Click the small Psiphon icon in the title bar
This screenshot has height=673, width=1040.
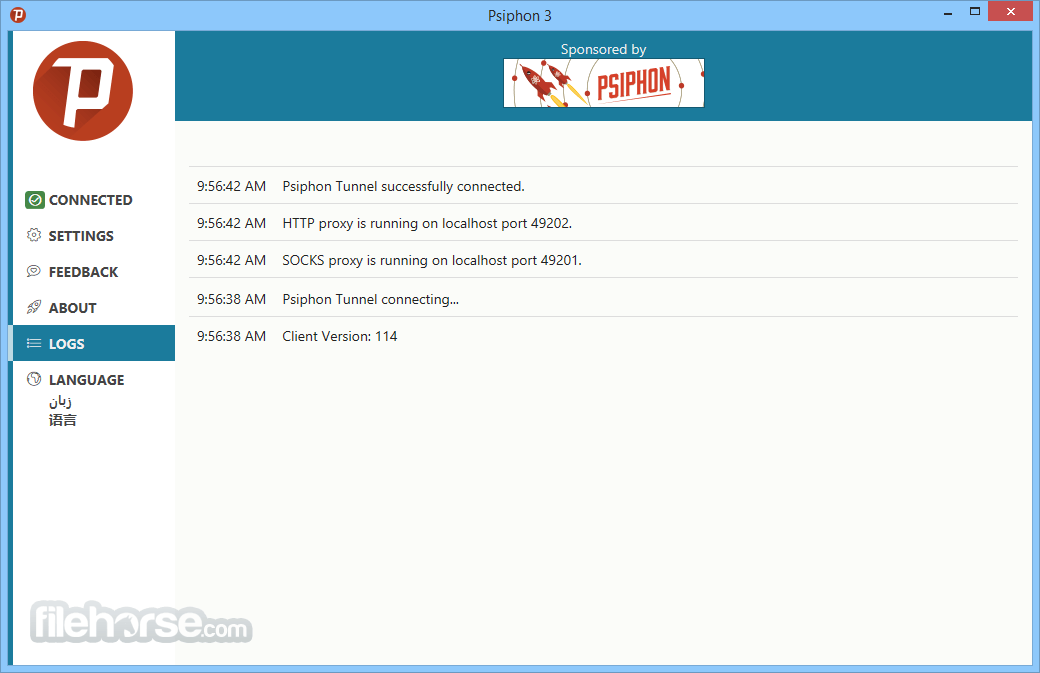(x=18, y=15)
